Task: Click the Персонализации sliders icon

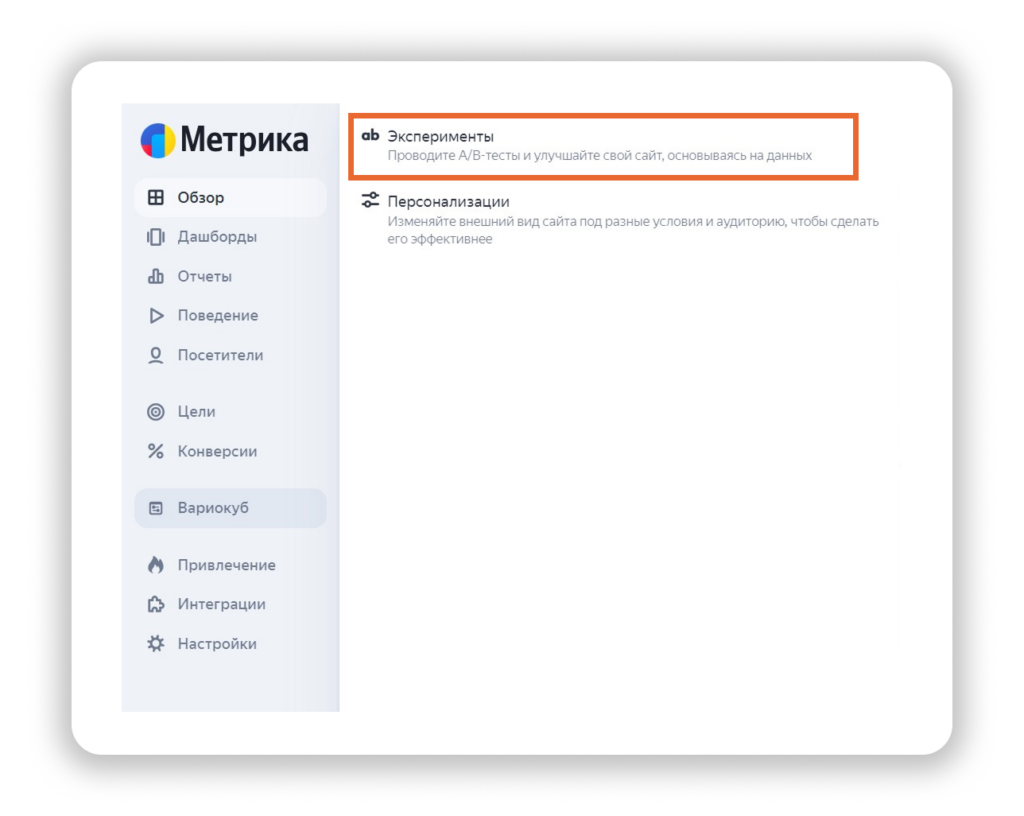Action: pos(370,201)
